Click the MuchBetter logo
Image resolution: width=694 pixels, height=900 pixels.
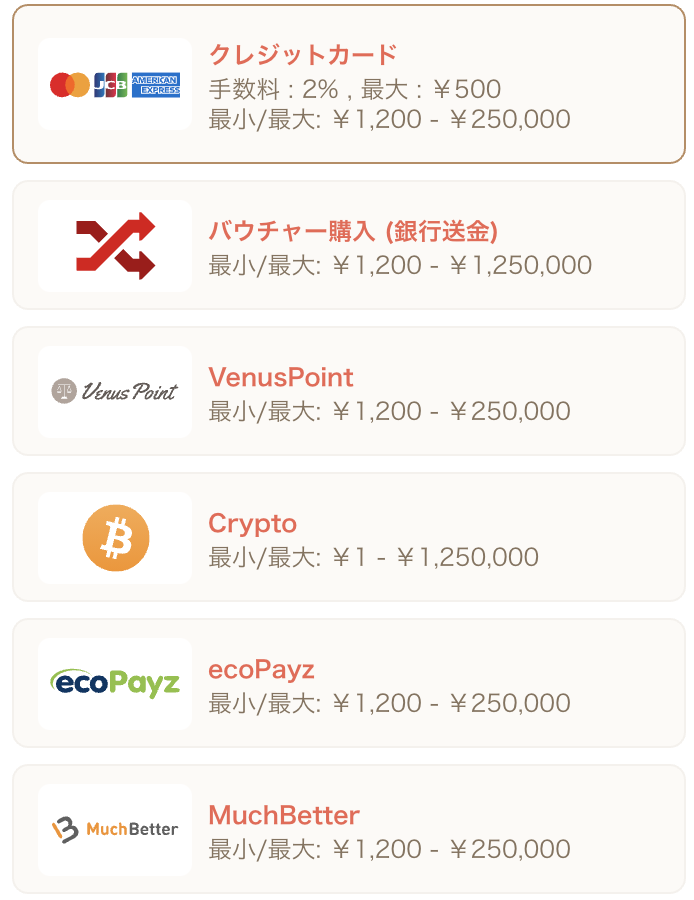click(x=115, y=829)
